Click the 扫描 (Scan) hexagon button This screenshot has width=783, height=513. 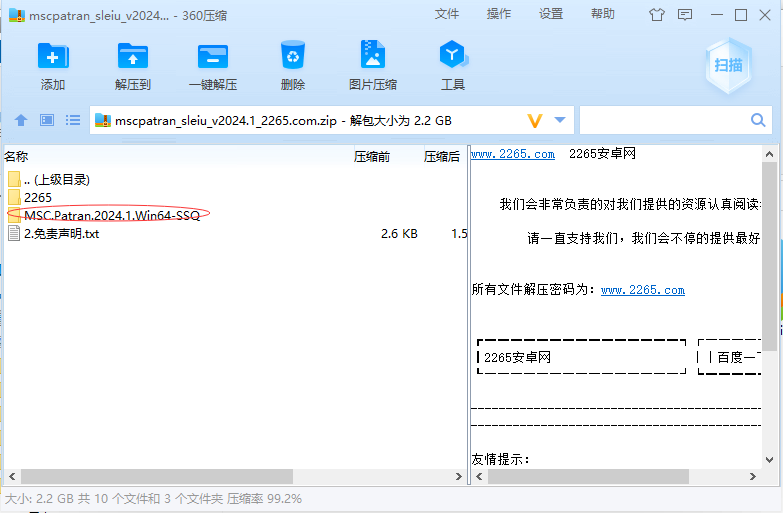point(728,65)
